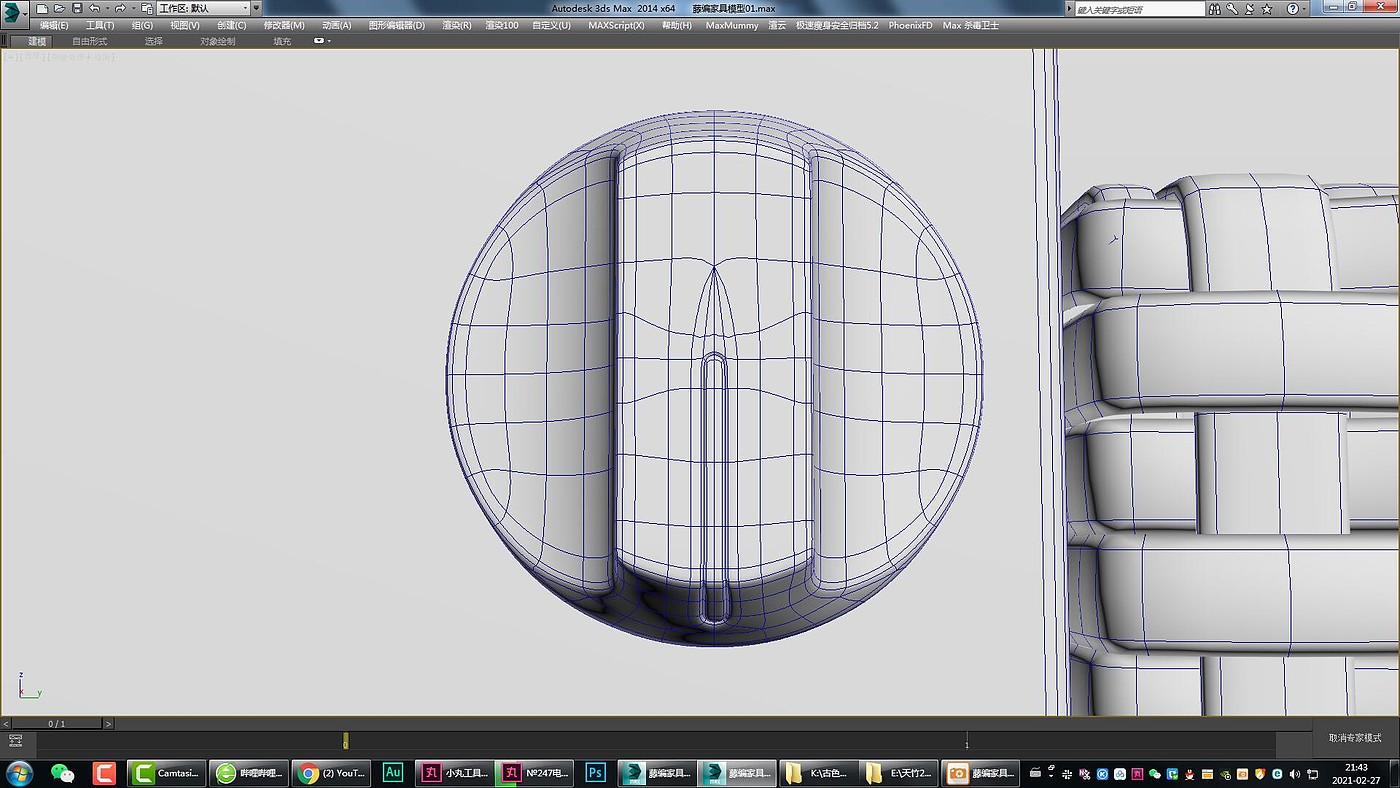Click the 取消专家模式 button
This screenshot has height=788, width=1400.
[1355, 738]
